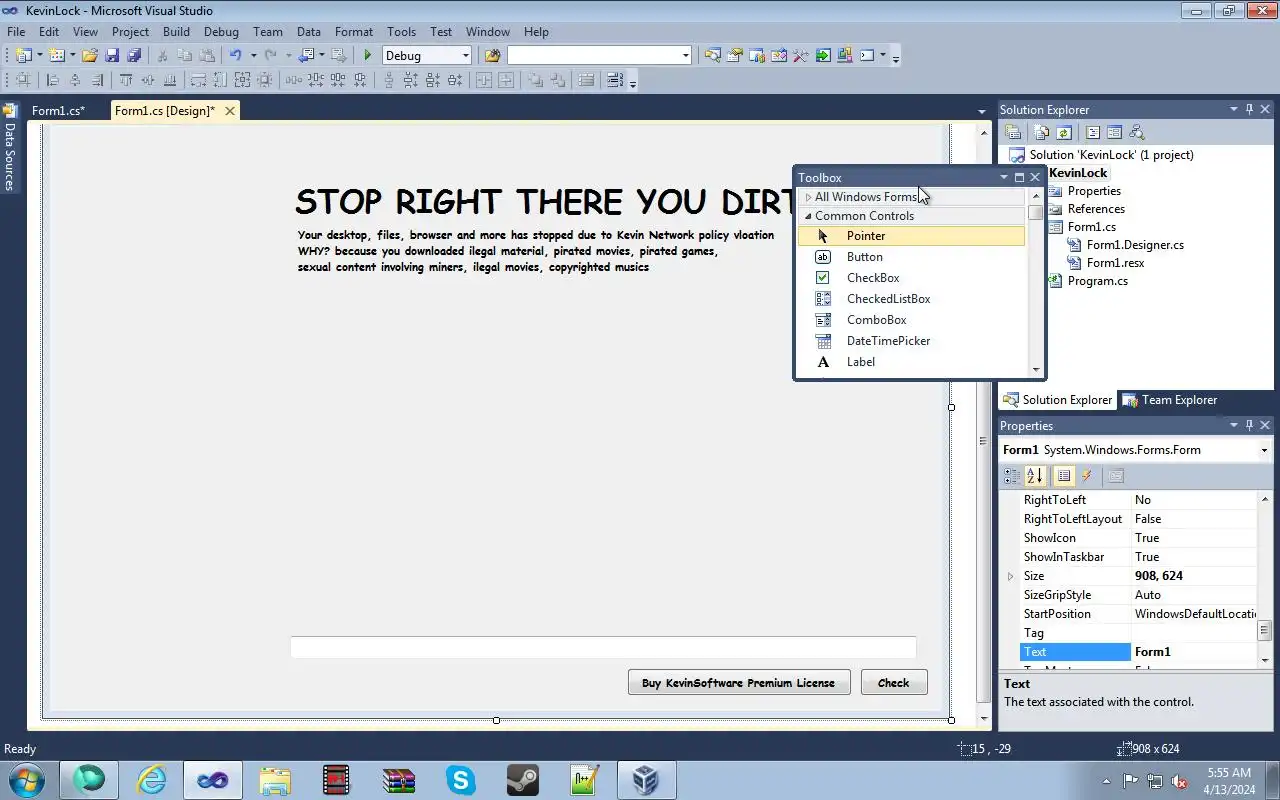This screenshot has width=1280, height=800.
Task: Click Refresh icon in Solution Explorer
Action: point(1064,132)
